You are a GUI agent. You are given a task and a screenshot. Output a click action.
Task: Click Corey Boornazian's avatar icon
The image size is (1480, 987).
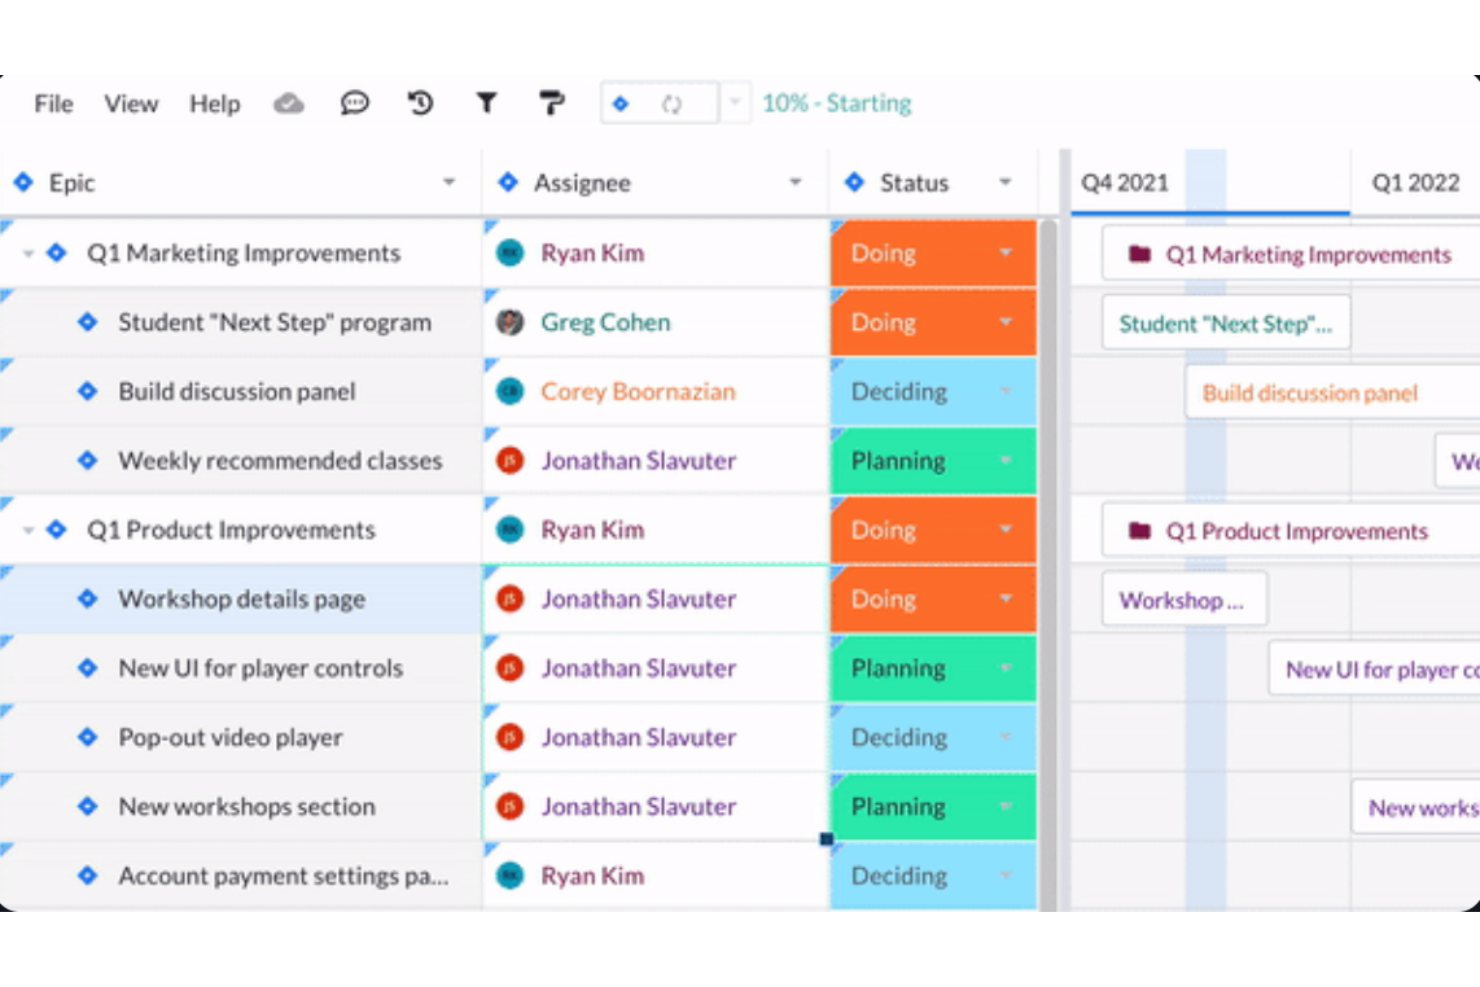[x=510, y=391]
